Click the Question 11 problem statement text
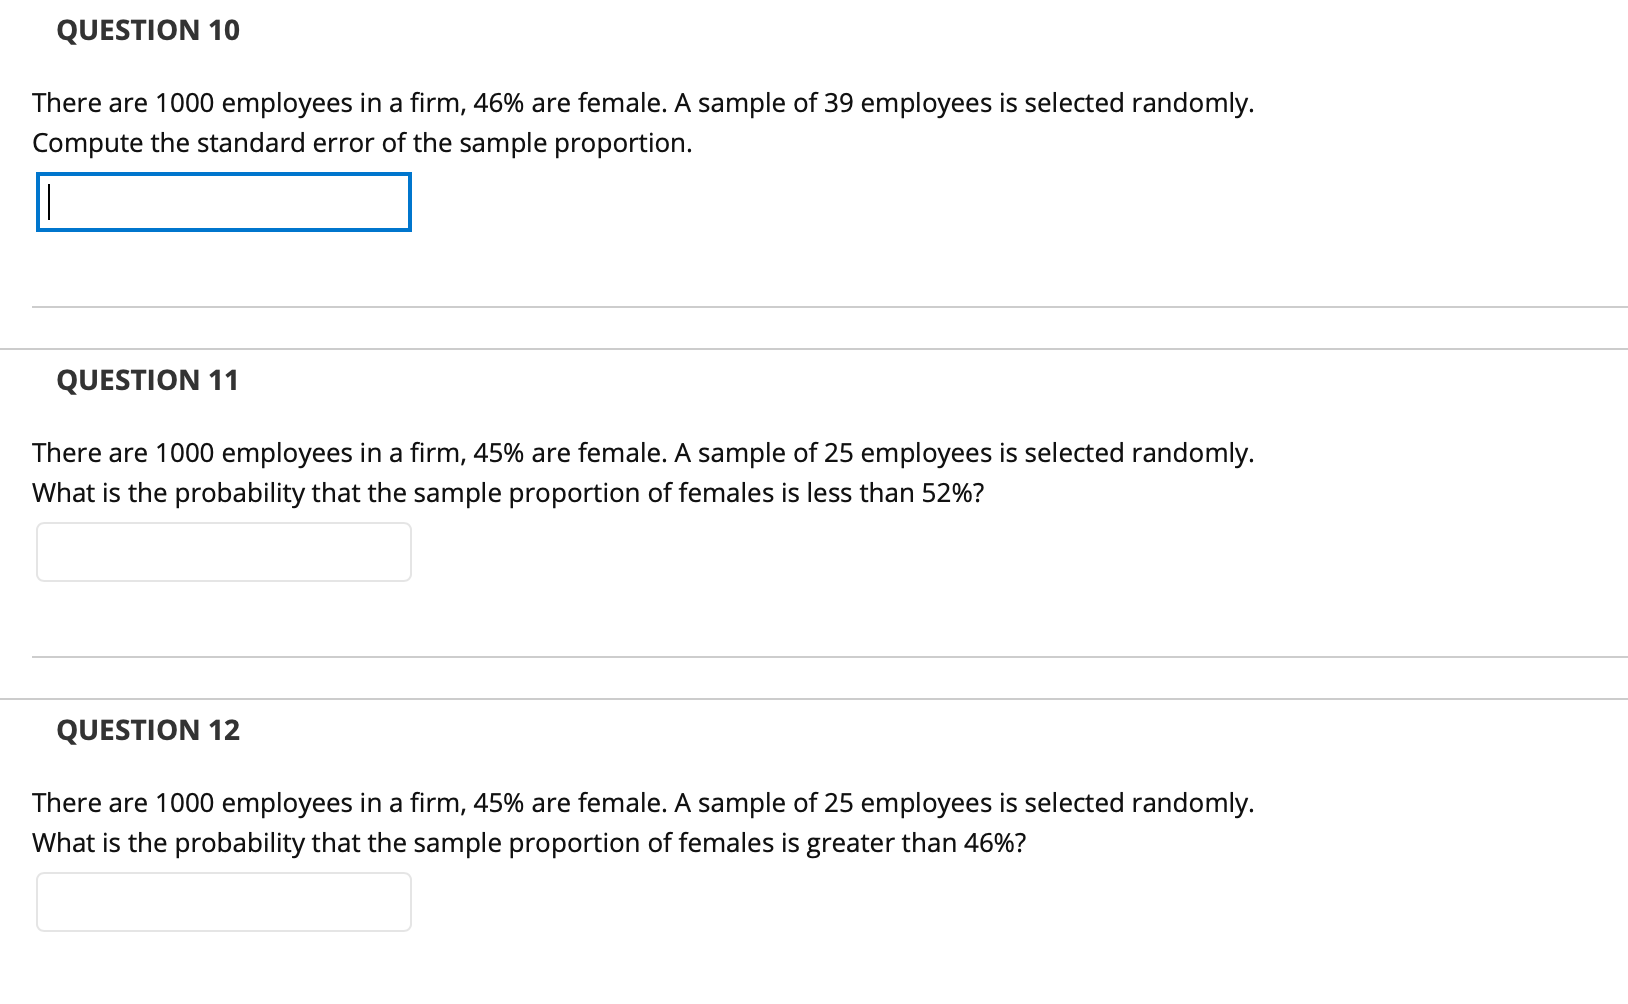 [640, 472]
